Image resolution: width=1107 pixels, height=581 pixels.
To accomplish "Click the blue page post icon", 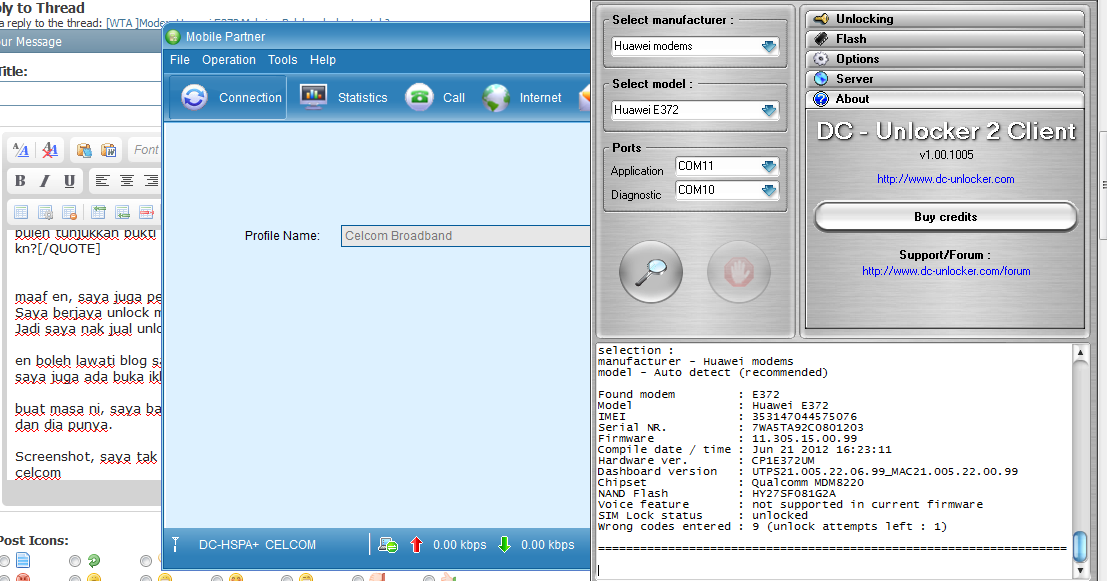I will tap(23, 561).
